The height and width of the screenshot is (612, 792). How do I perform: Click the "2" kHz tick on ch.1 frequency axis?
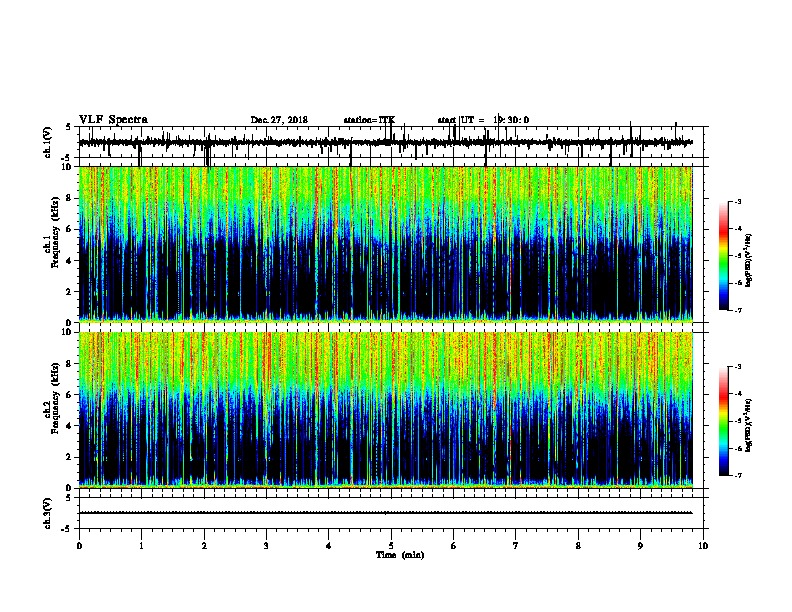pyautogui.click(x=70, y=291)
